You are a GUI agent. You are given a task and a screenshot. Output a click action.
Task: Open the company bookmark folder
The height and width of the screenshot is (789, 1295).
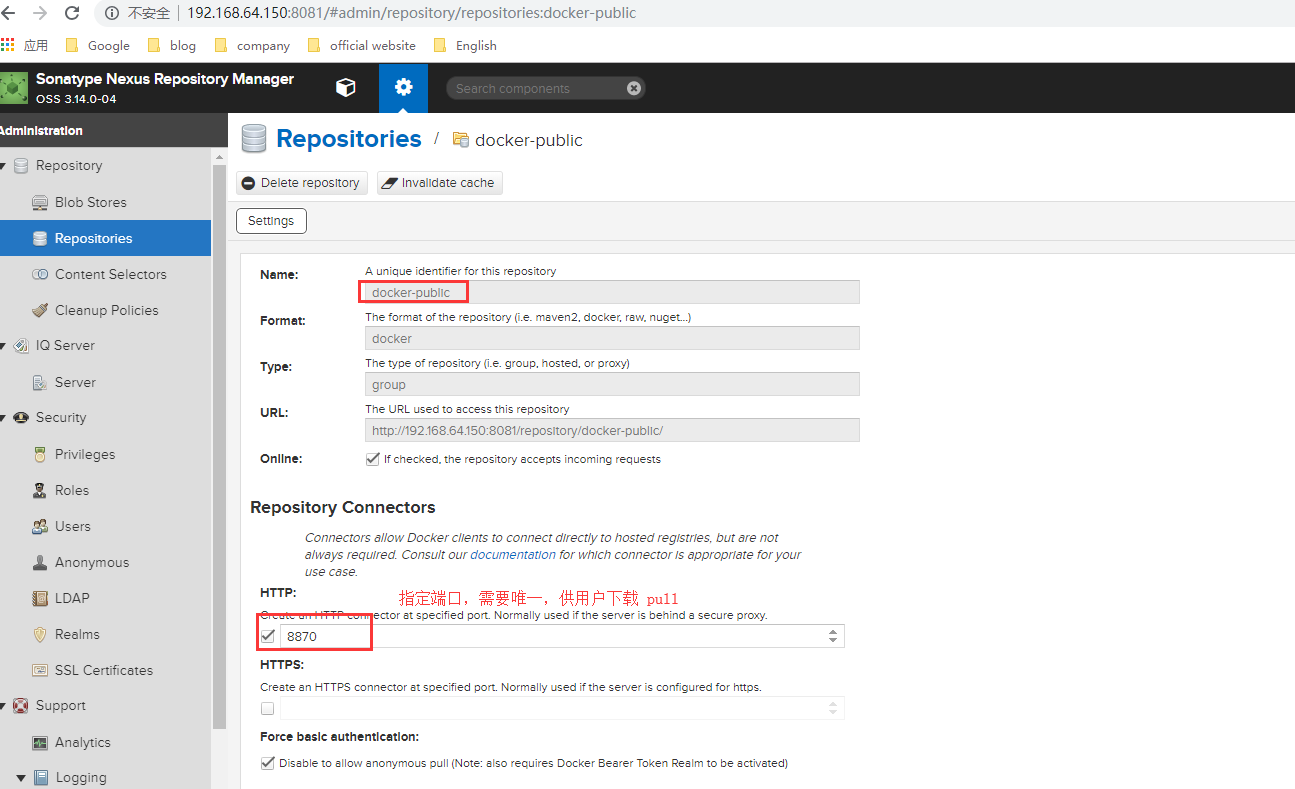point(251,45)
